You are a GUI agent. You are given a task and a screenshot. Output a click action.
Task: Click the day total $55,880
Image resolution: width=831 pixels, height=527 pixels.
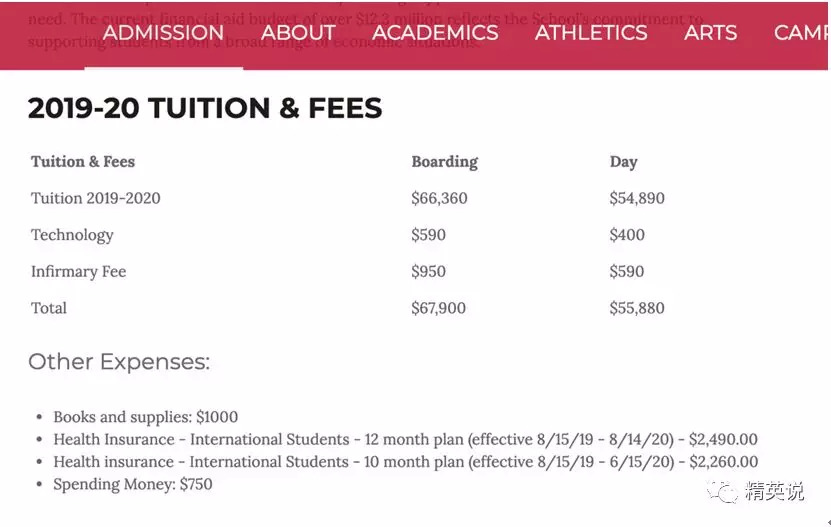tap(637, 308)
